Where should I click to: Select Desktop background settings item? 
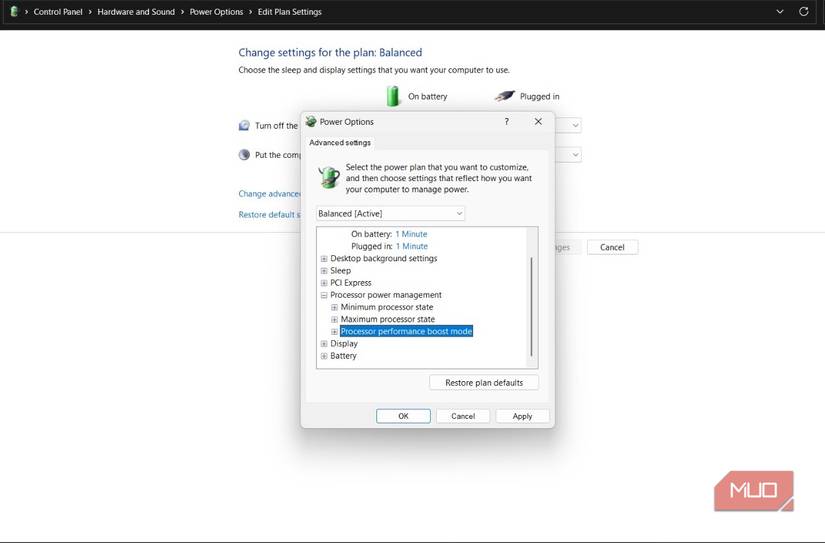point(384,258)
